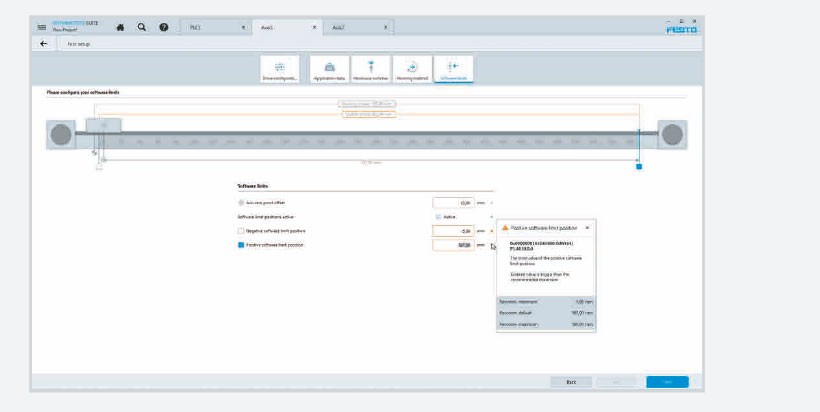Click info dot next to Active checkbox row
Screen dimensions: 820x412
point(492,216)
